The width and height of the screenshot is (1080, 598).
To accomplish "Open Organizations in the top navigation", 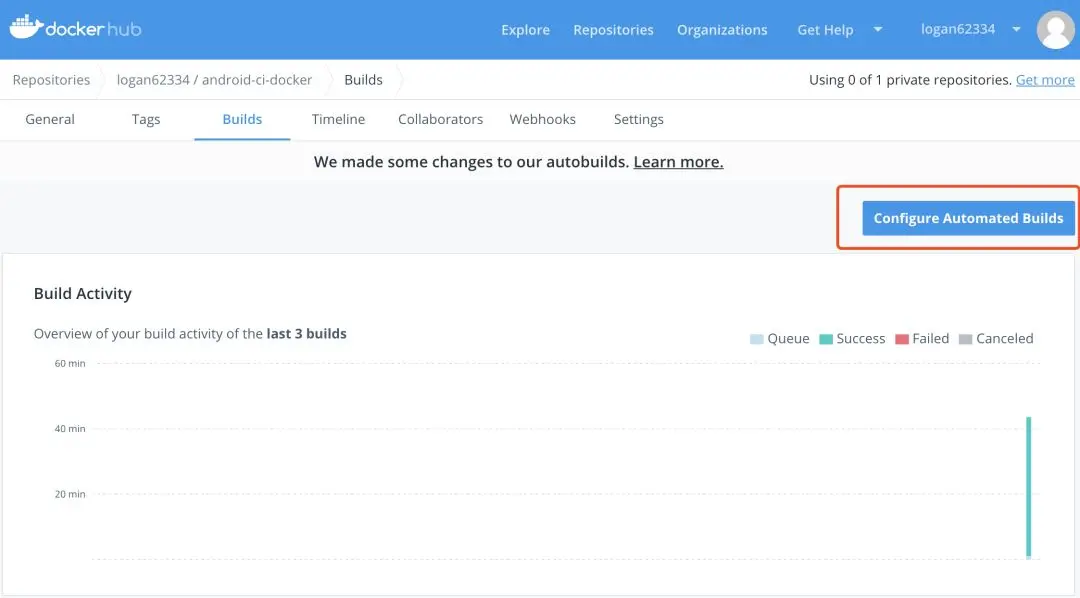I will click(x=722, y=30).
